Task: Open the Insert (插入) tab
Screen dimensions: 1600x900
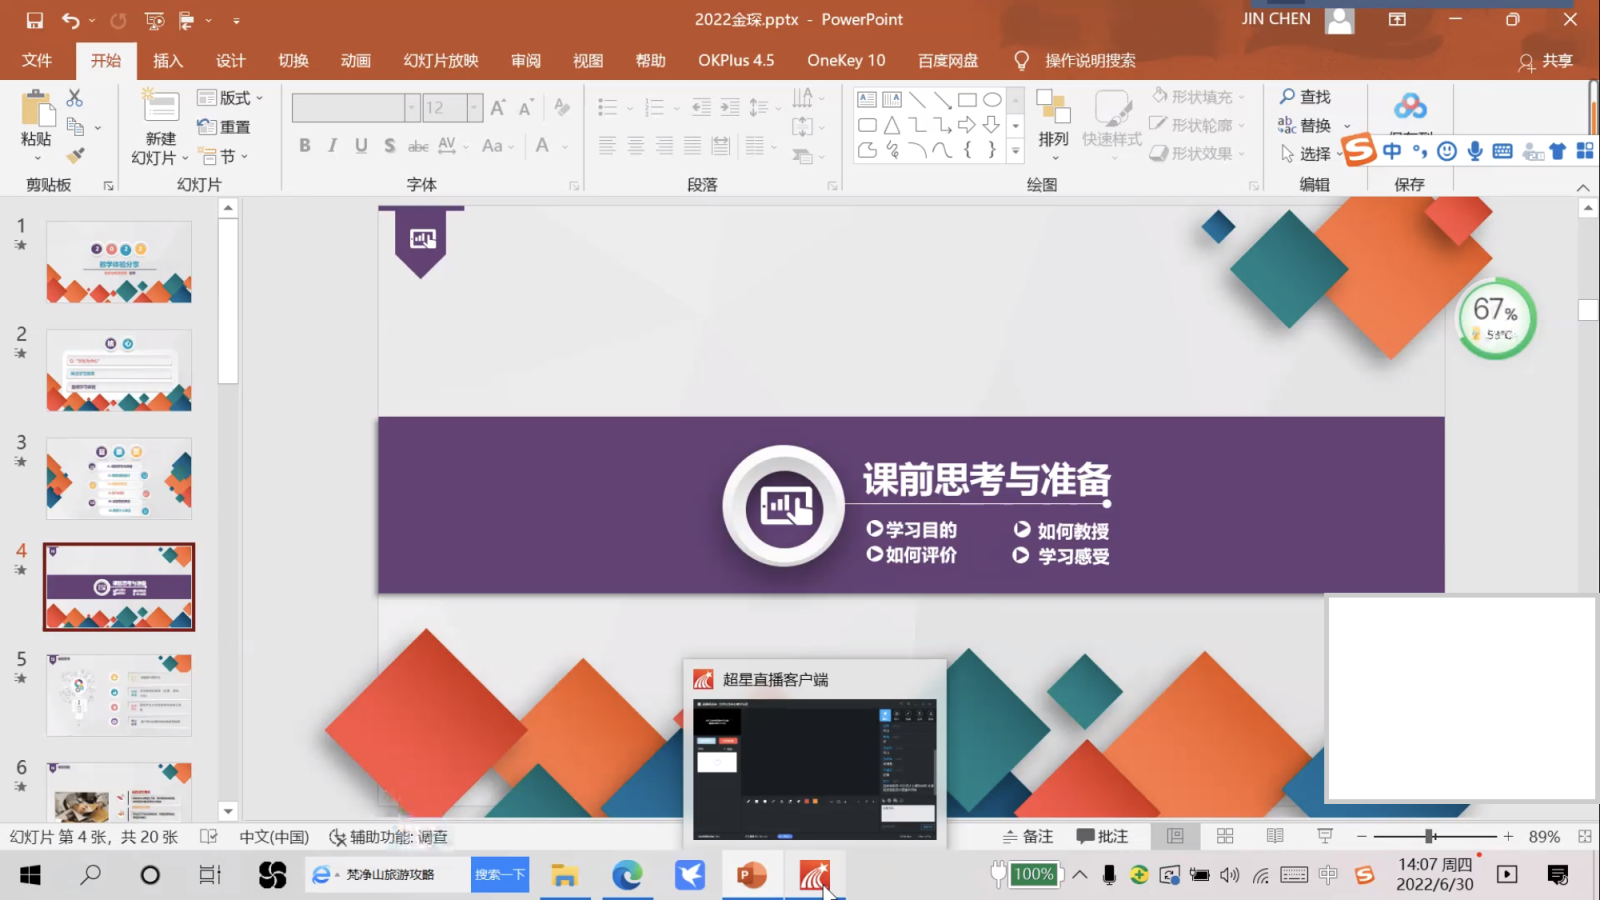Action: [168, 61]
